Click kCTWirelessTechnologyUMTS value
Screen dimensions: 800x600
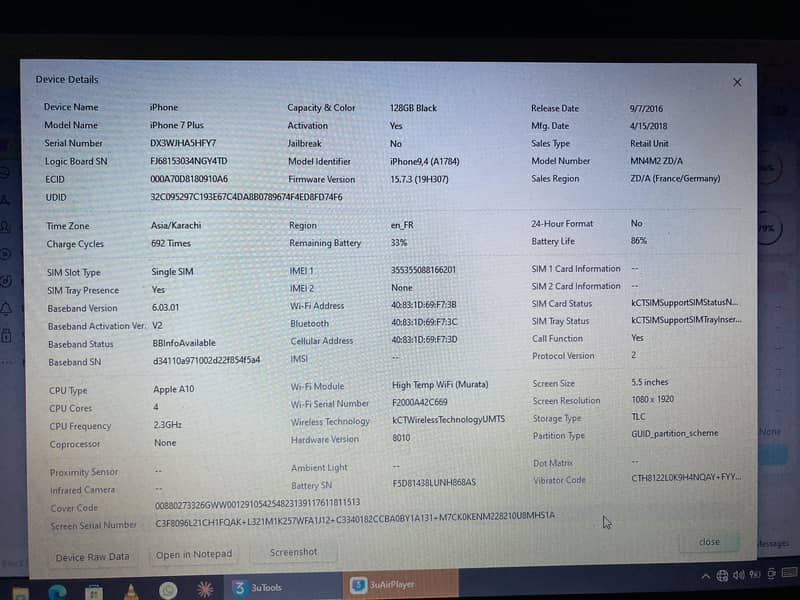(448, 419)
